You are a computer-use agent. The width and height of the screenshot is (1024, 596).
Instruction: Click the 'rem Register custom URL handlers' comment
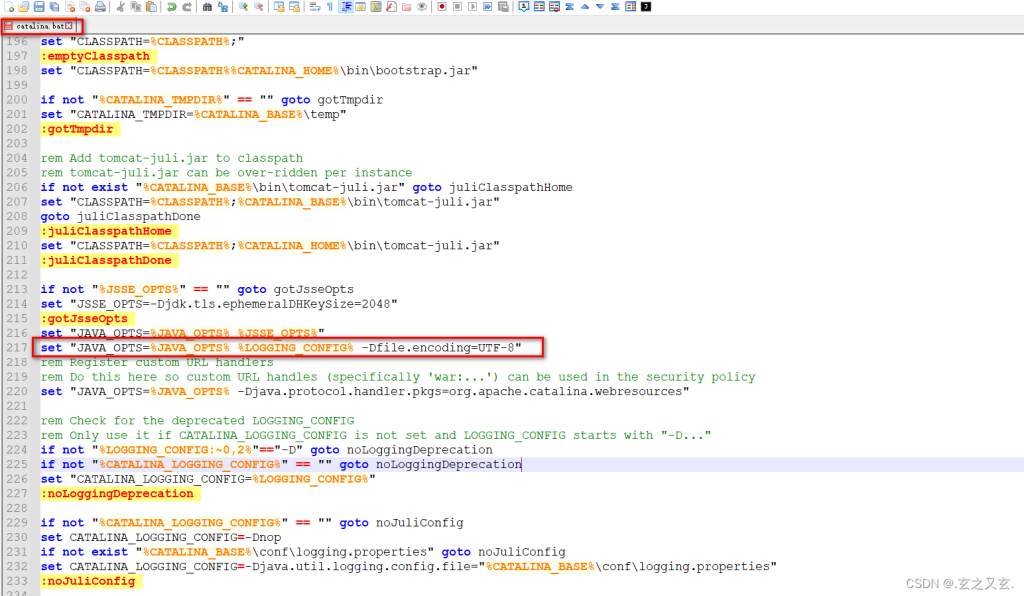click(x=157, y=362)
